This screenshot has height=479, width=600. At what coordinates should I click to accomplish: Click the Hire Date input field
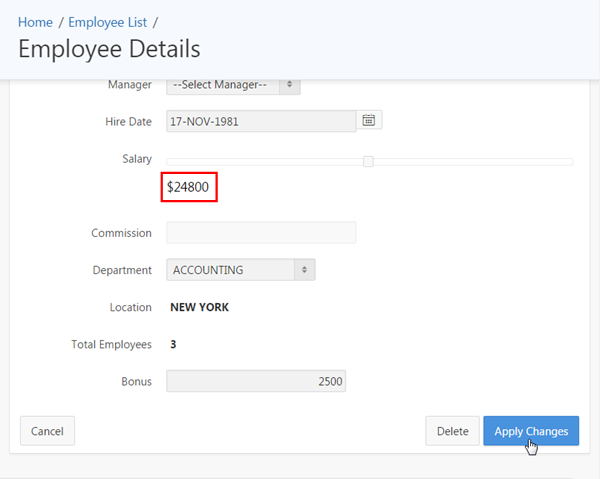260,121
